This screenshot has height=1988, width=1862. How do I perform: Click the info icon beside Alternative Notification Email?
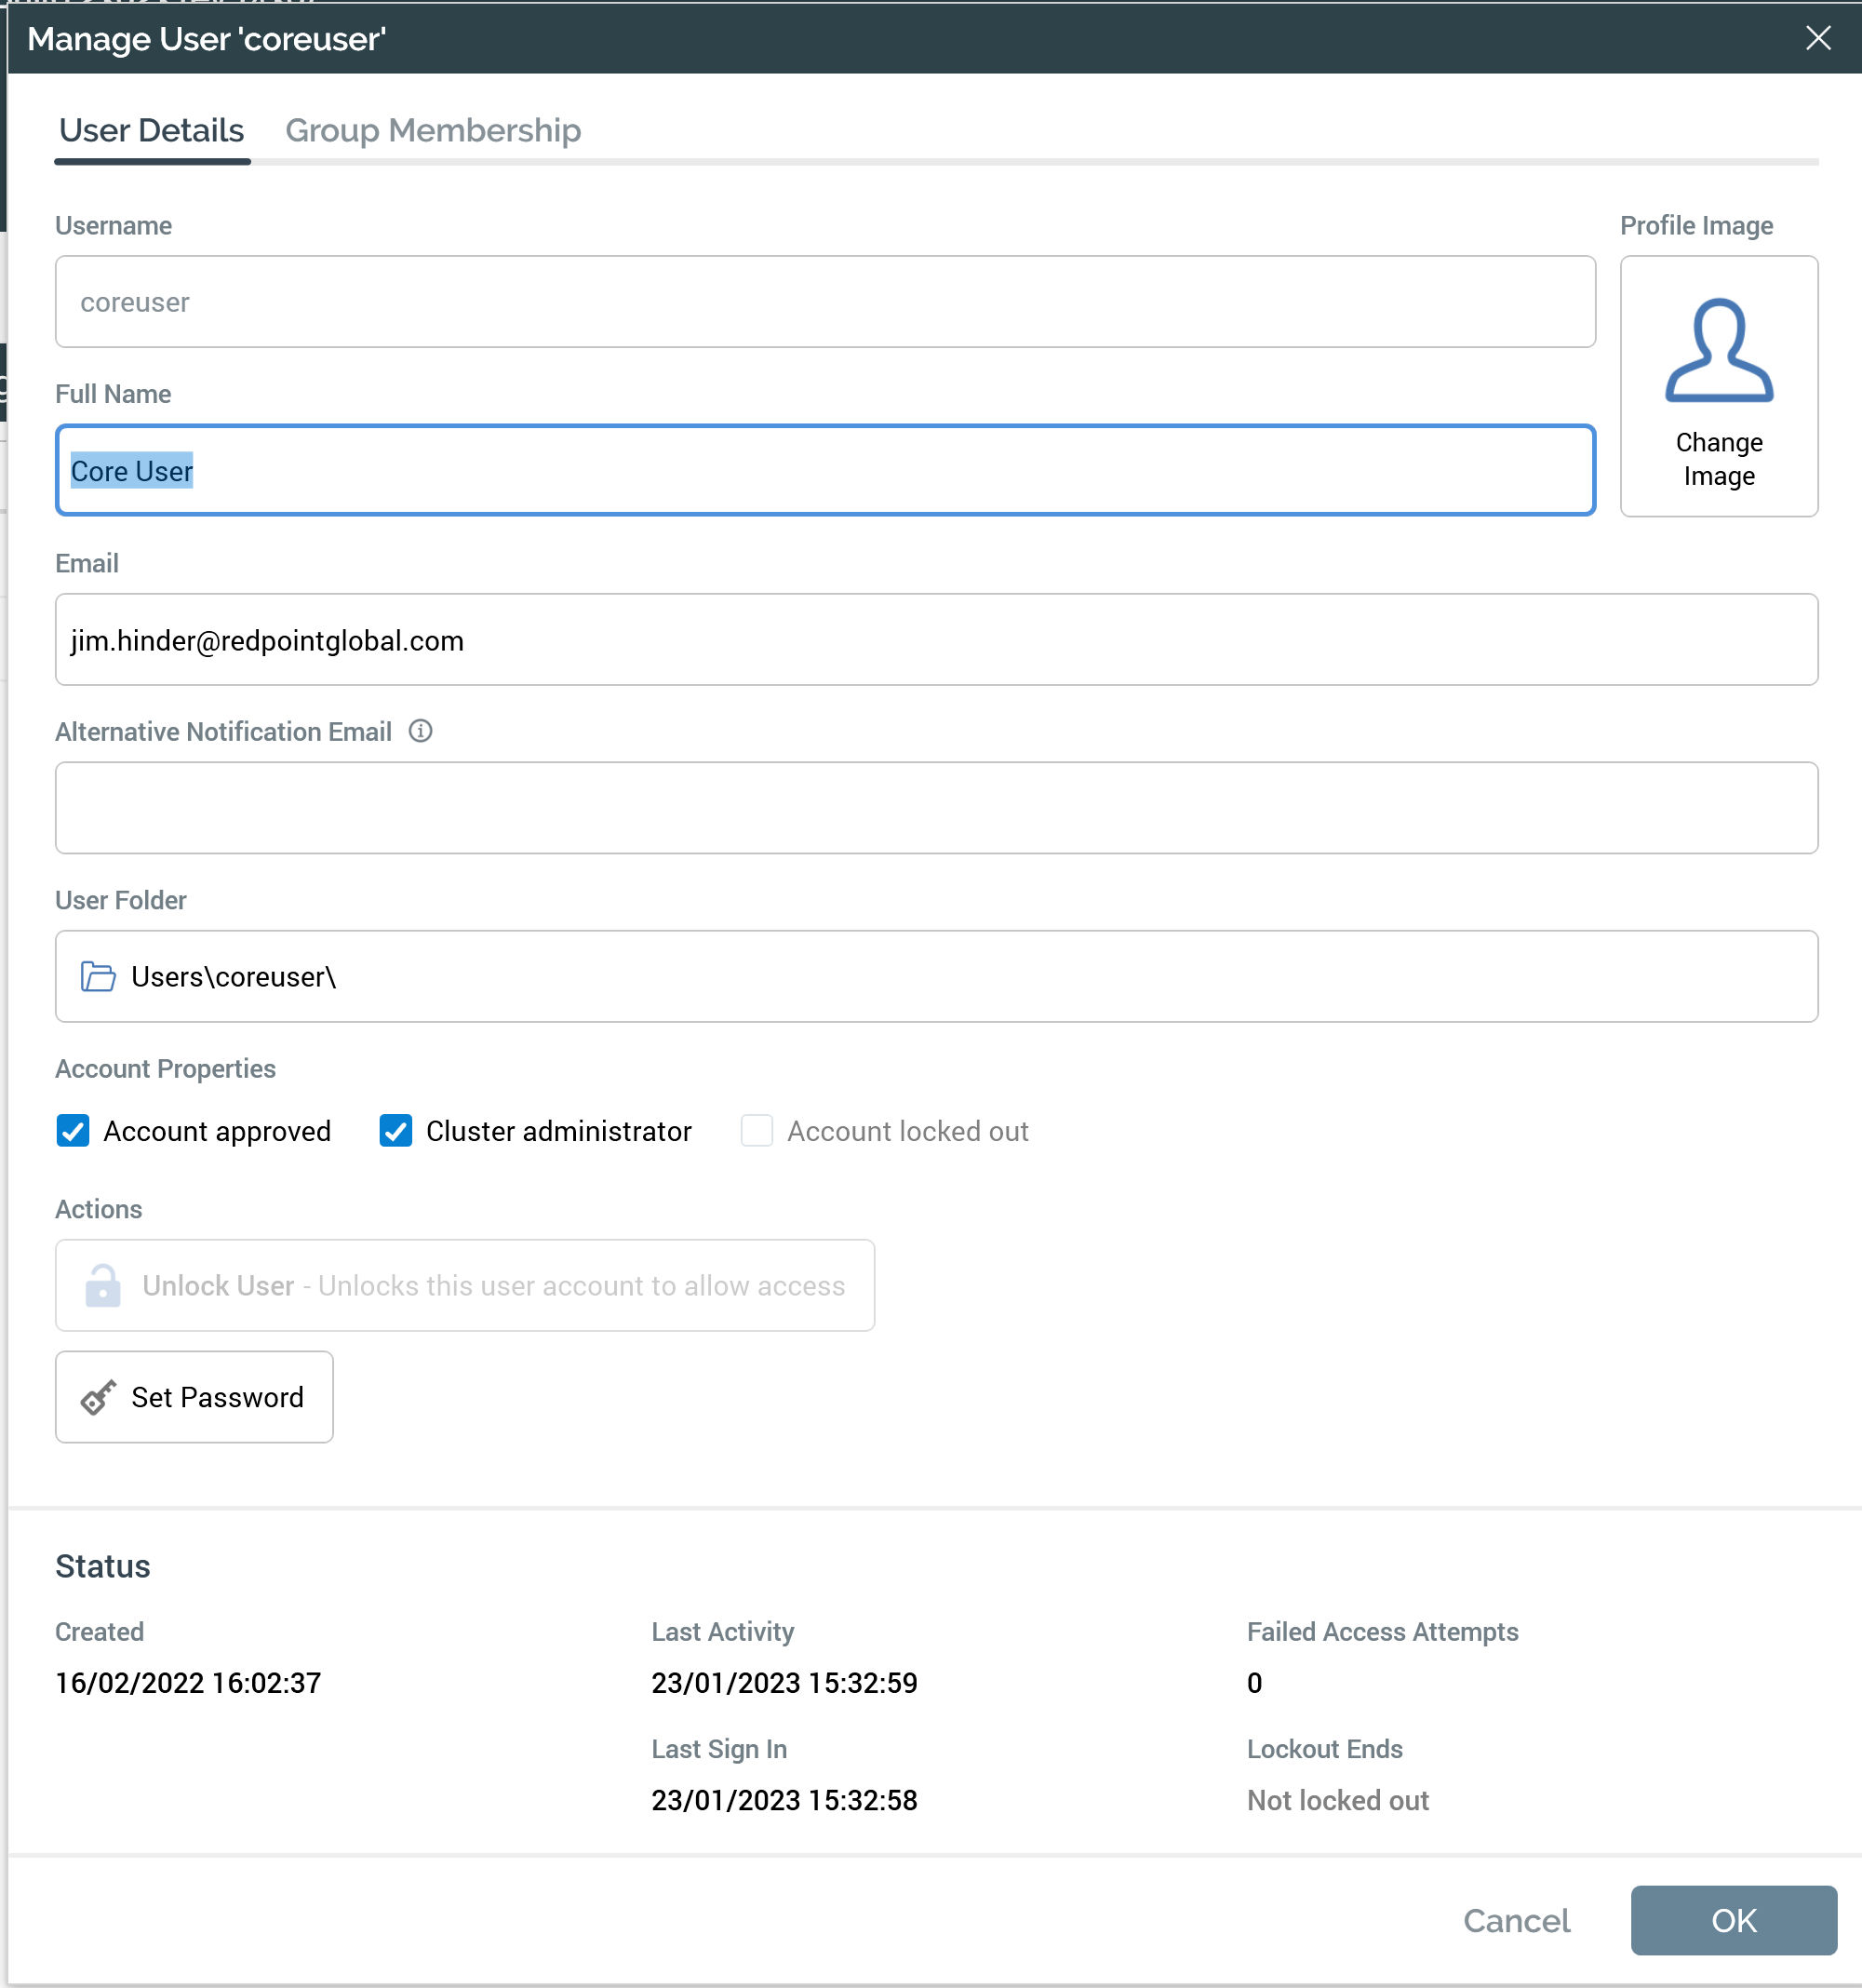421,731
